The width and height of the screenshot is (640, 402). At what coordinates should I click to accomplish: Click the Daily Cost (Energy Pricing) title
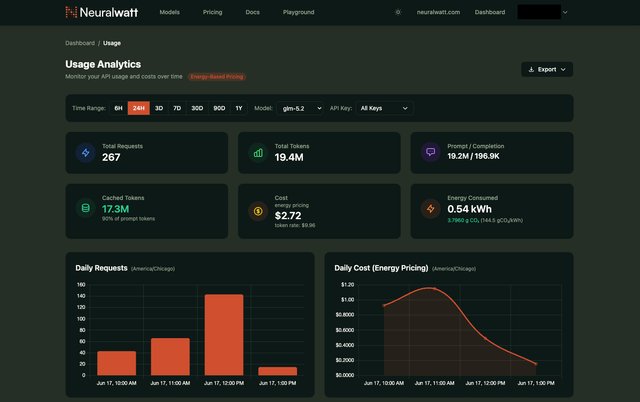click(381, 268)
